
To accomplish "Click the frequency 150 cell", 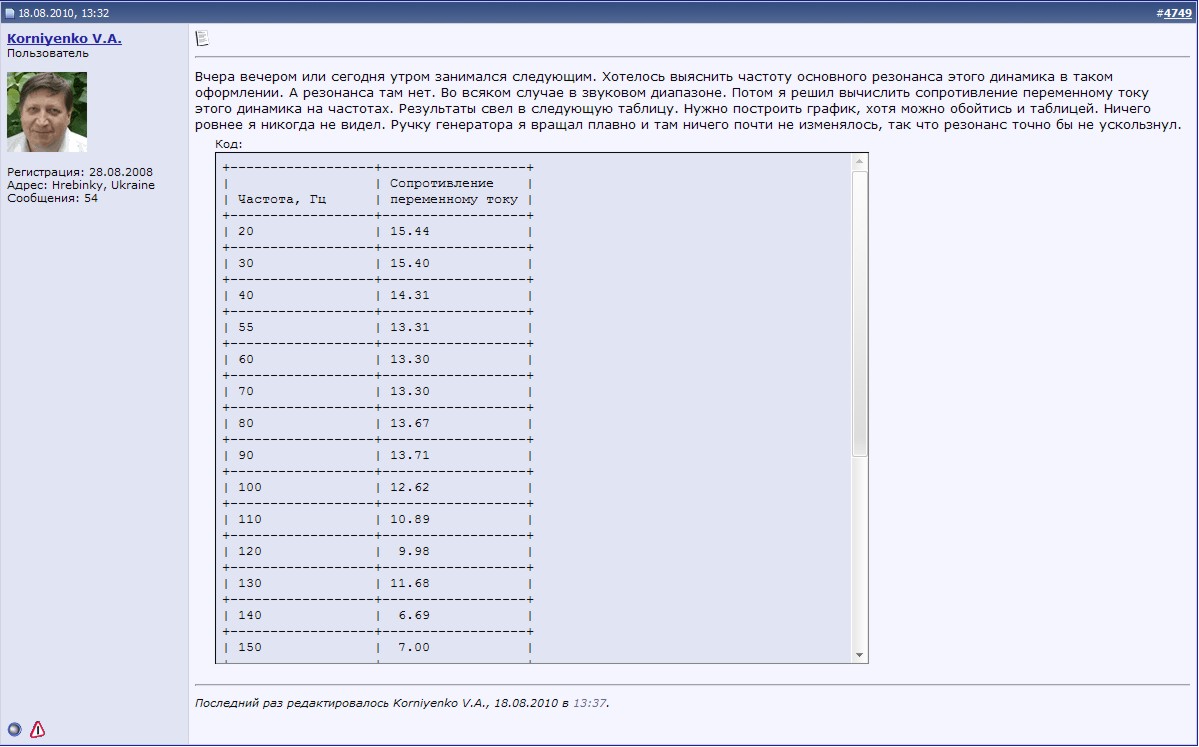I will click(249, 648).
